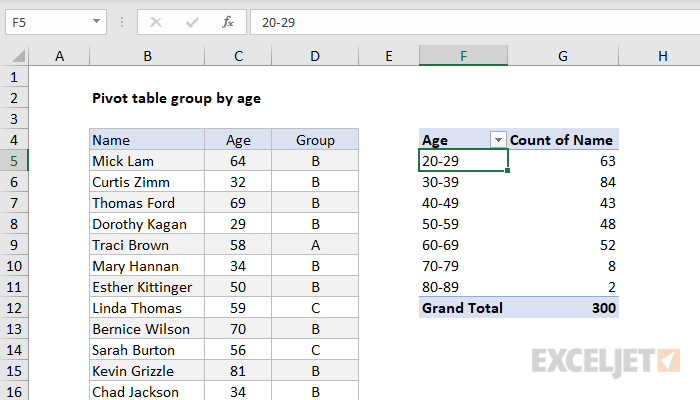
Task: Click inside the formula bar showing 20-29
Action: click(475, 22)
